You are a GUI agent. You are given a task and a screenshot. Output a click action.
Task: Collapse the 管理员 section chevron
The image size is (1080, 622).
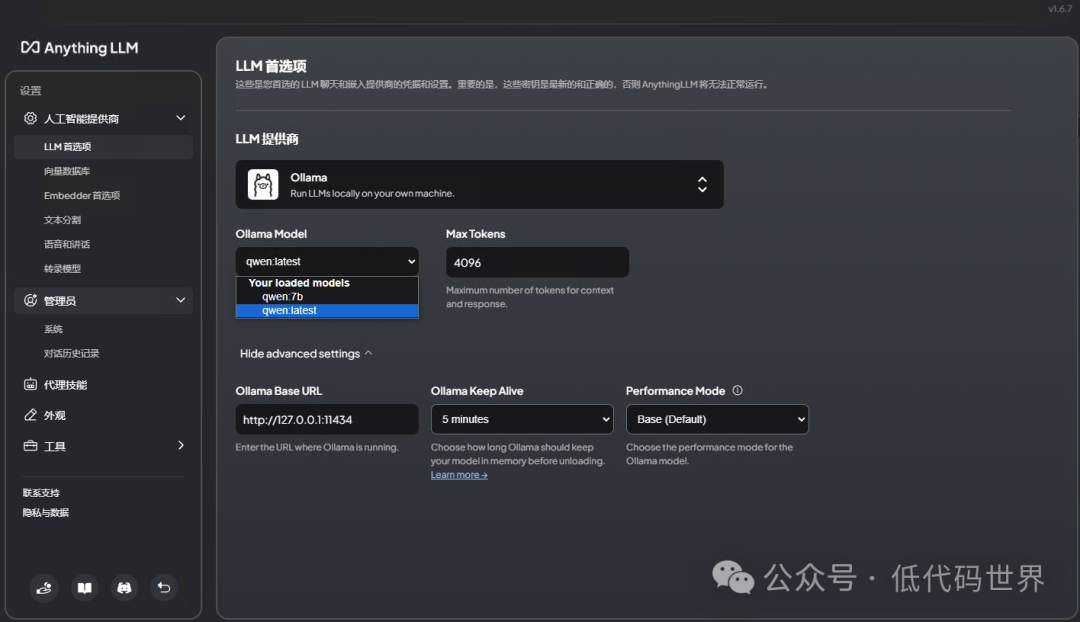(x=181, y=300)
